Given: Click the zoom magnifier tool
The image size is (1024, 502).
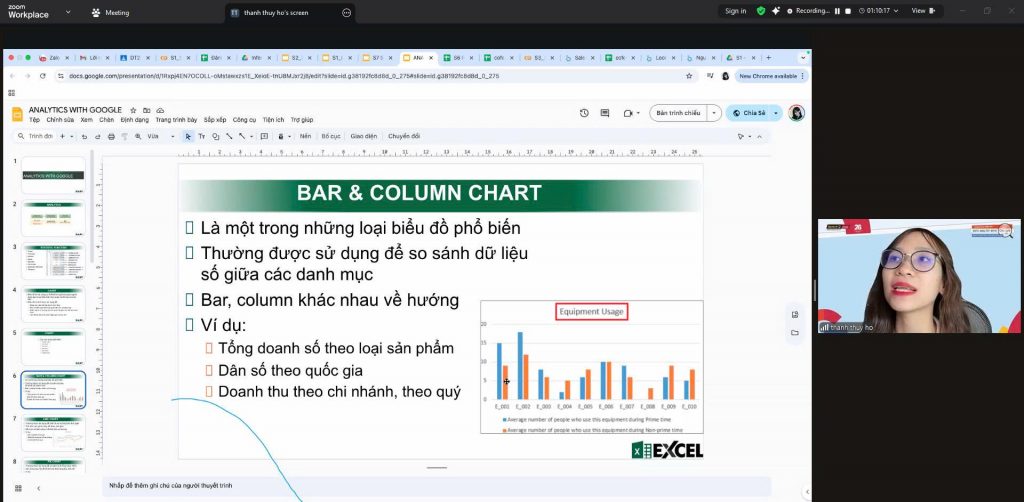Looking at the screenshot, I should tap(138, 136).
